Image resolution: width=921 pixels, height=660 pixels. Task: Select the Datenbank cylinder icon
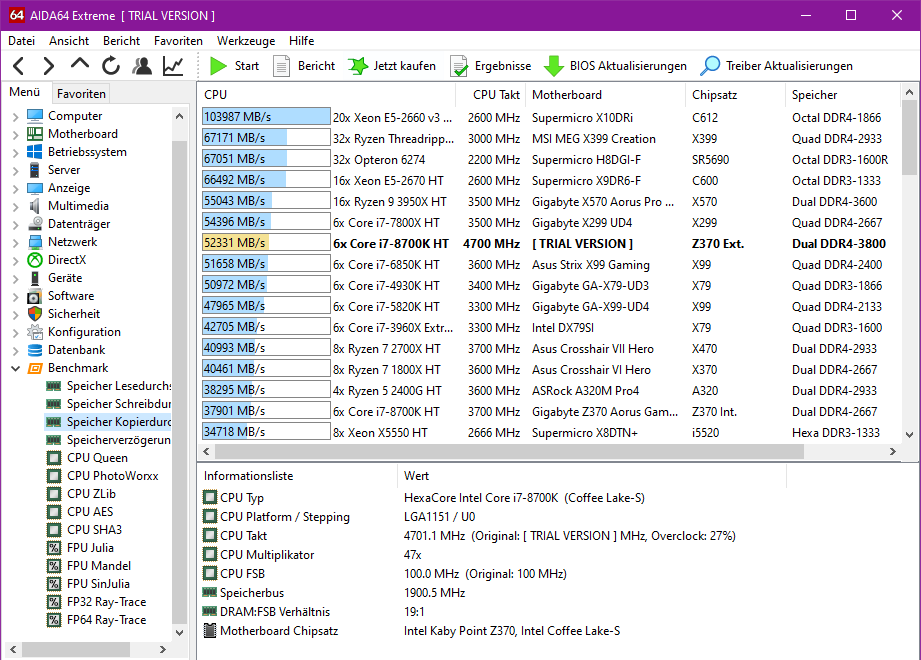[35, 350]
